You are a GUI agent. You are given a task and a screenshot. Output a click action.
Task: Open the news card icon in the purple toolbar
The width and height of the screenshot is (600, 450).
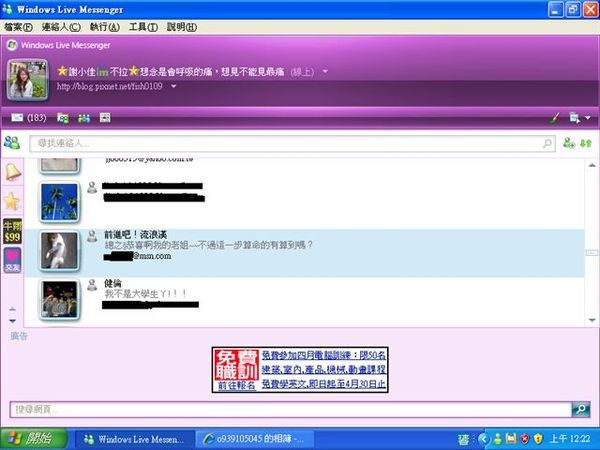[x=105, y=117]
